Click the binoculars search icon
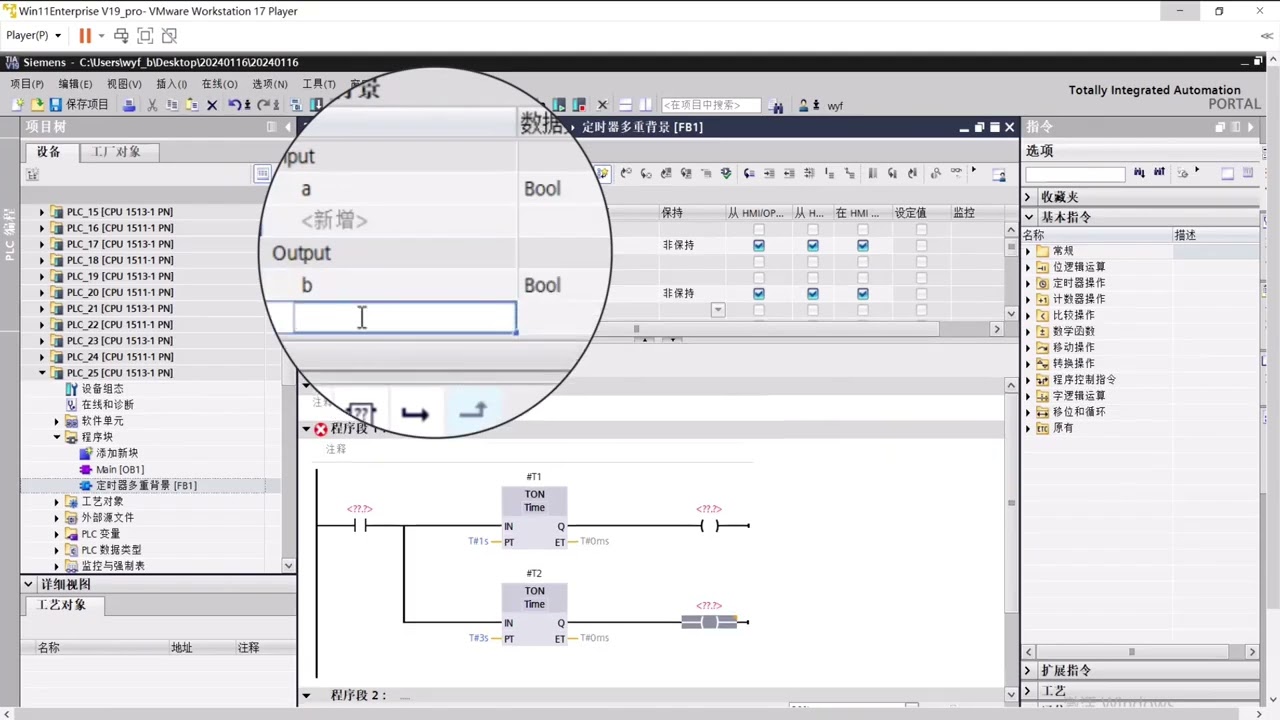This screenshot has width=1280, height=720. click(777, 105)
